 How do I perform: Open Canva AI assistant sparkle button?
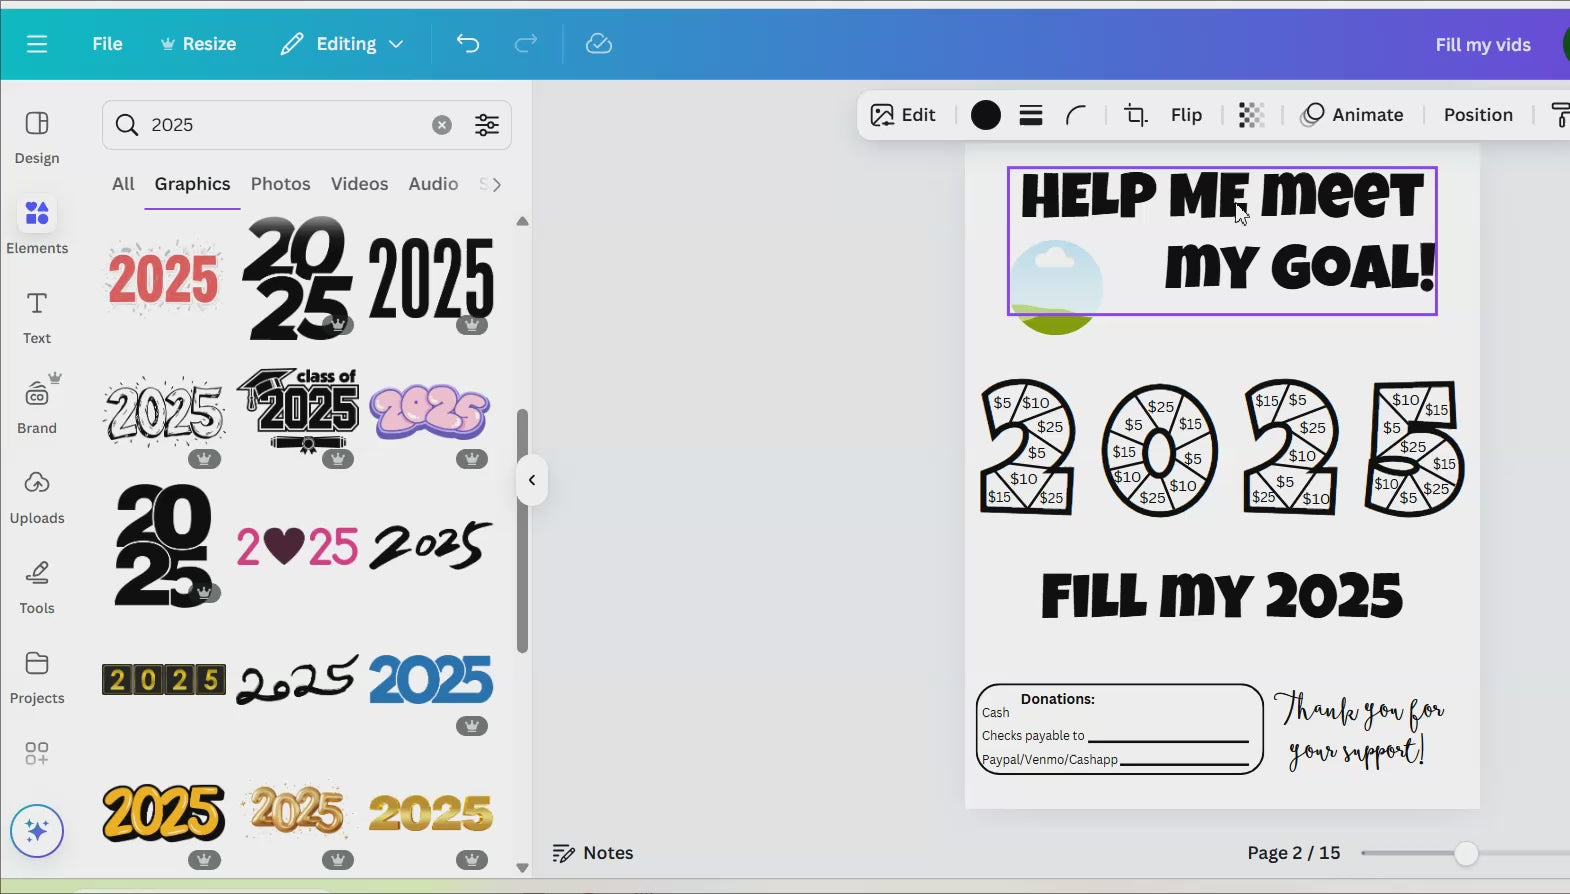[x=37, y=831]
